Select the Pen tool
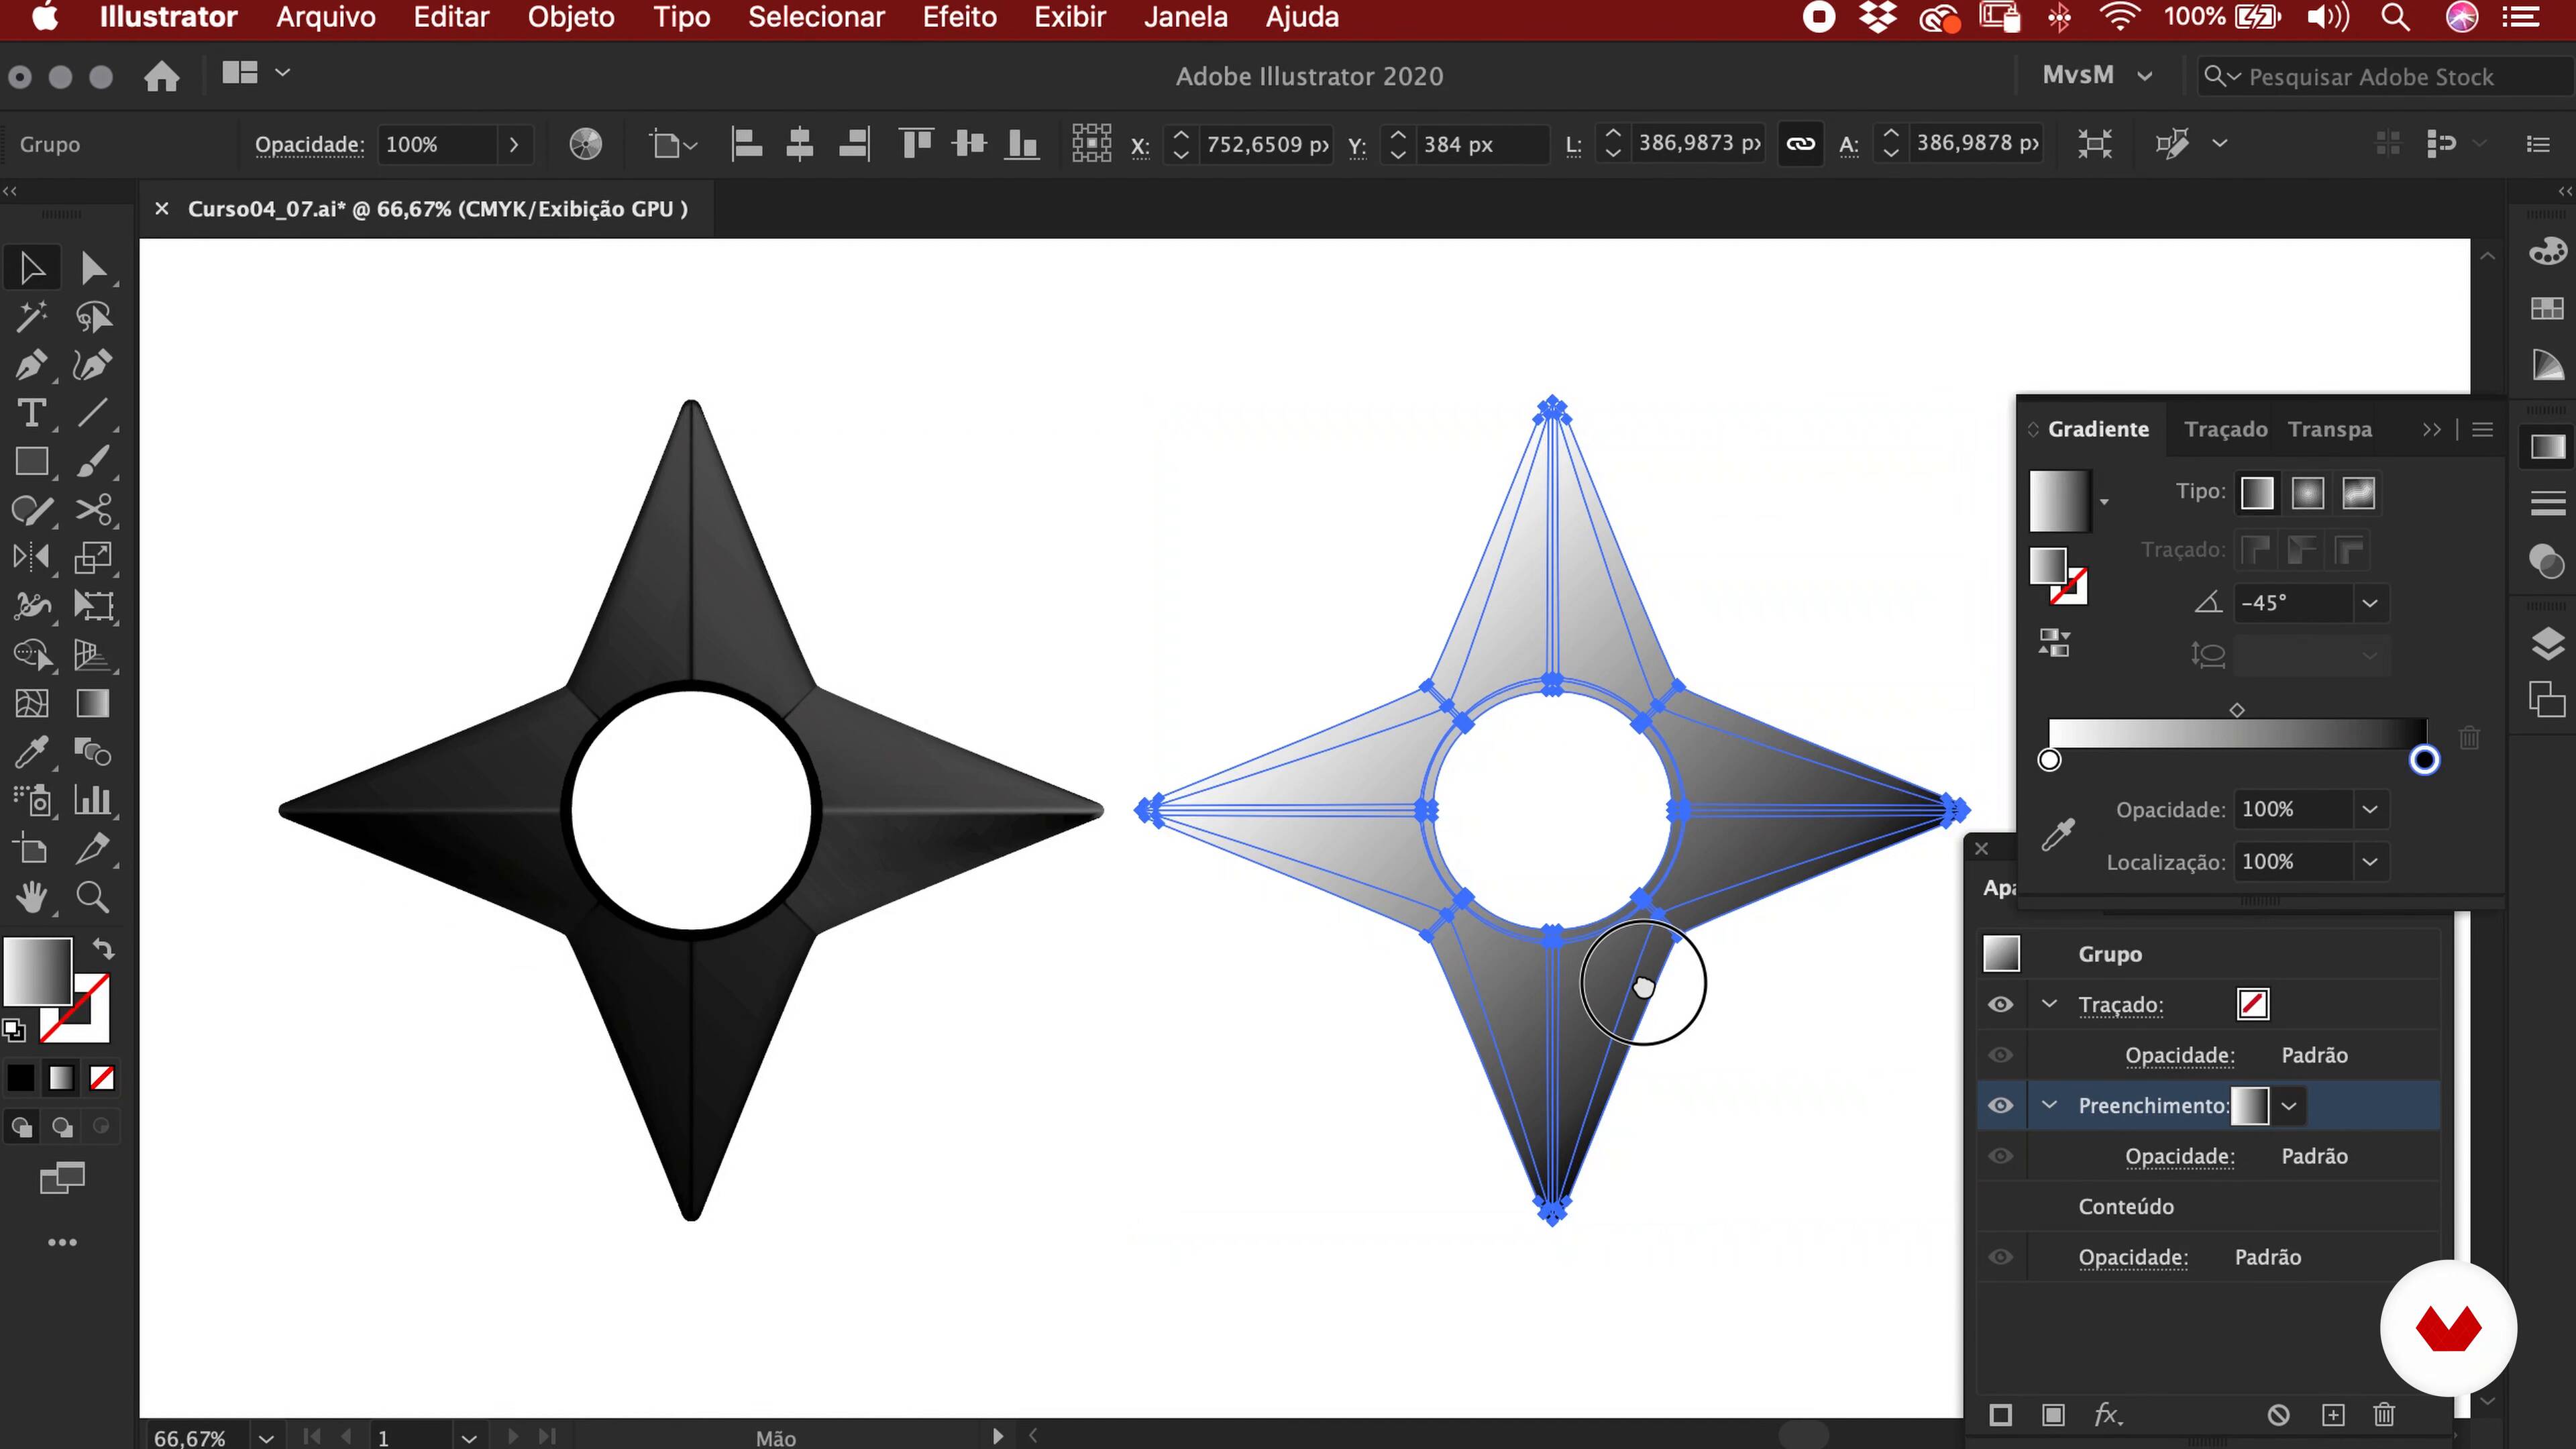 (x=32, y=365)
